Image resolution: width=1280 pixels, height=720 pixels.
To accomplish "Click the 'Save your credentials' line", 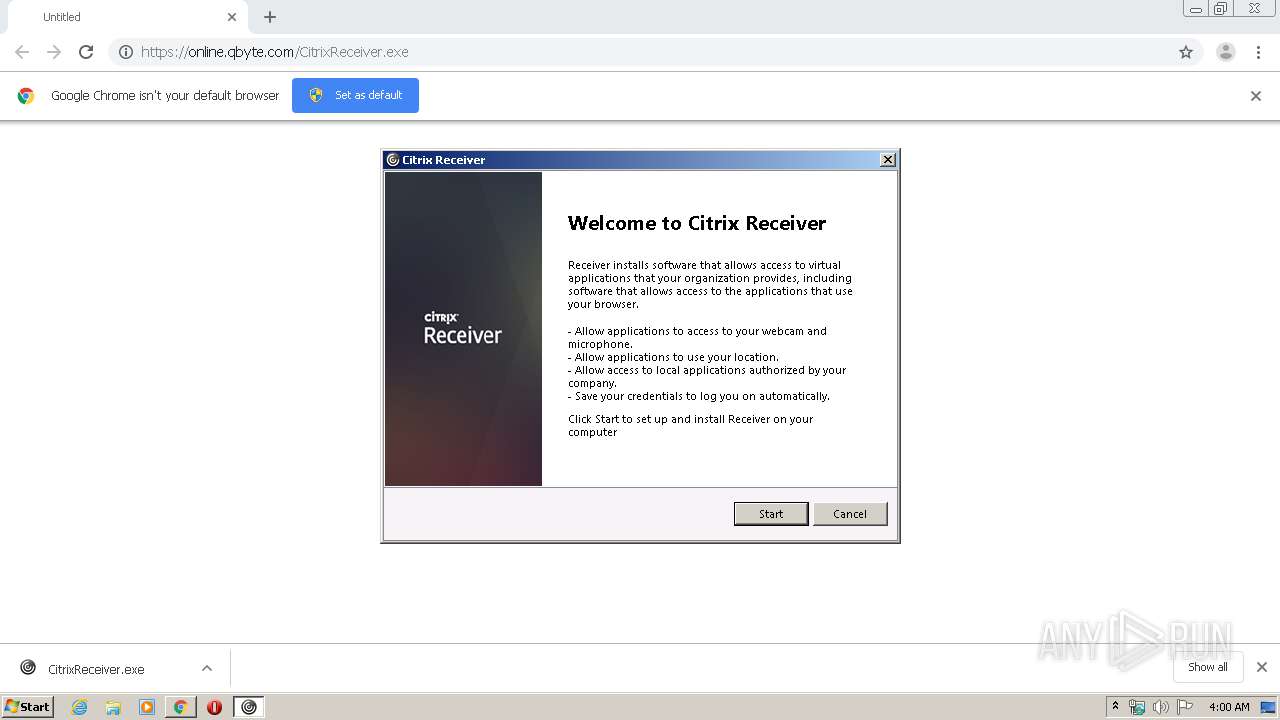I will tap(699, 396).
